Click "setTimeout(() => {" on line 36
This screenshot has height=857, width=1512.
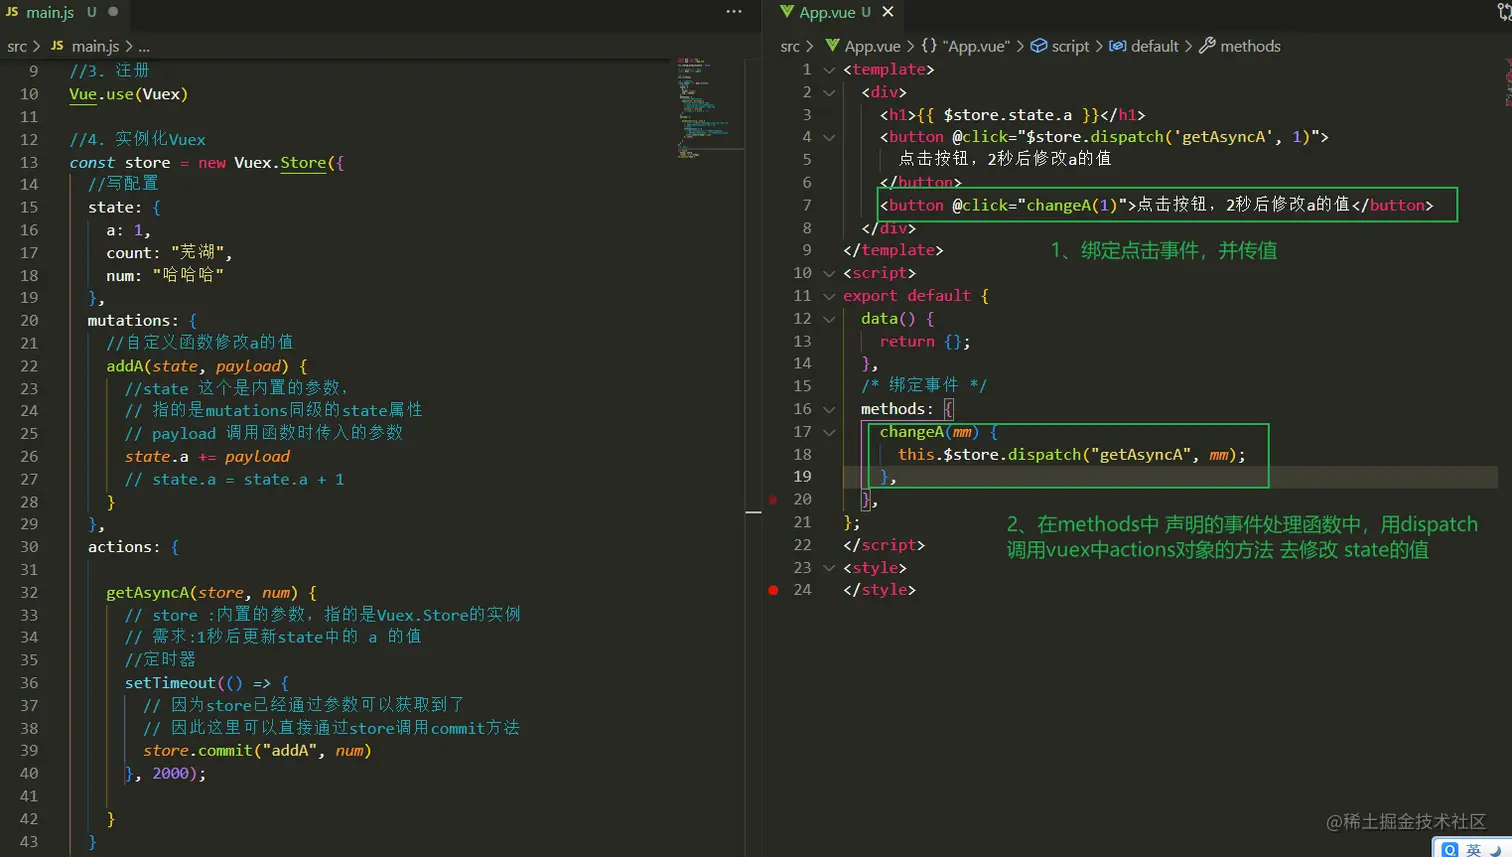point(207,683)
